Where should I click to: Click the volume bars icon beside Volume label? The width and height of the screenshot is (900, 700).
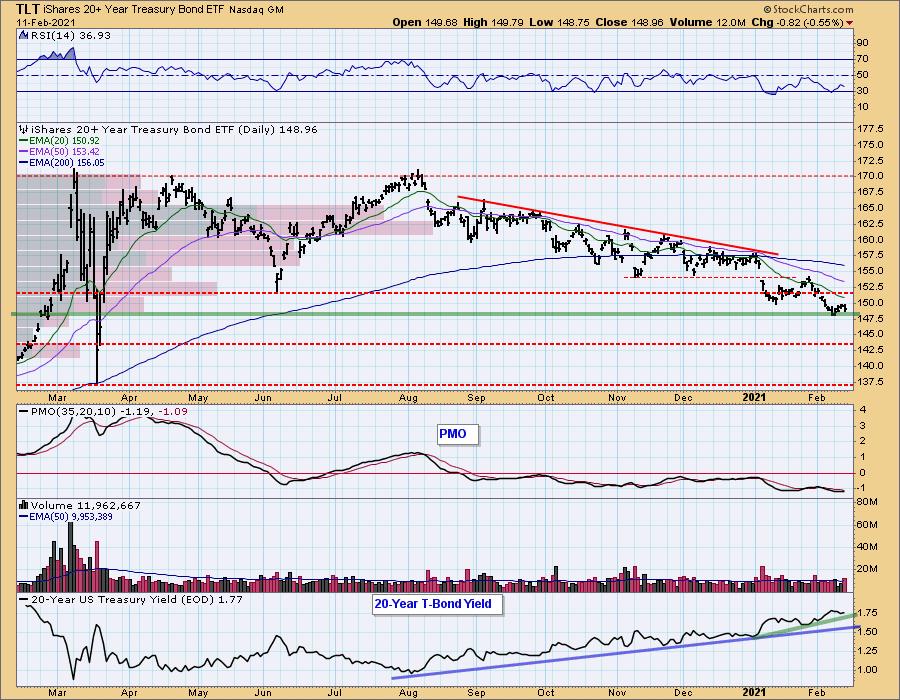pyautogui.click(x=24, y=505)
